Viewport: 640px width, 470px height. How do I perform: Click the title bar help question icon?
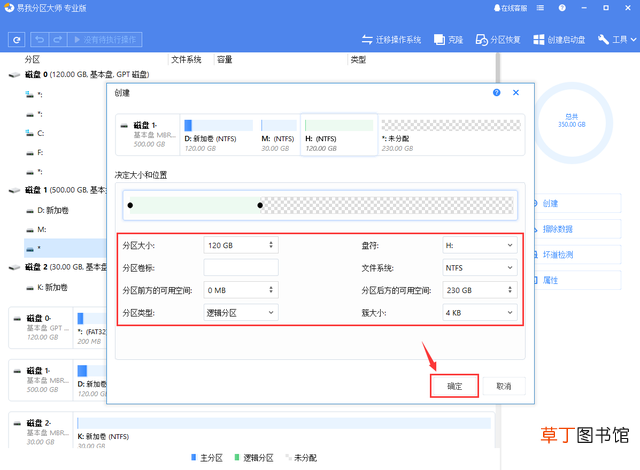tap(562, 8)
